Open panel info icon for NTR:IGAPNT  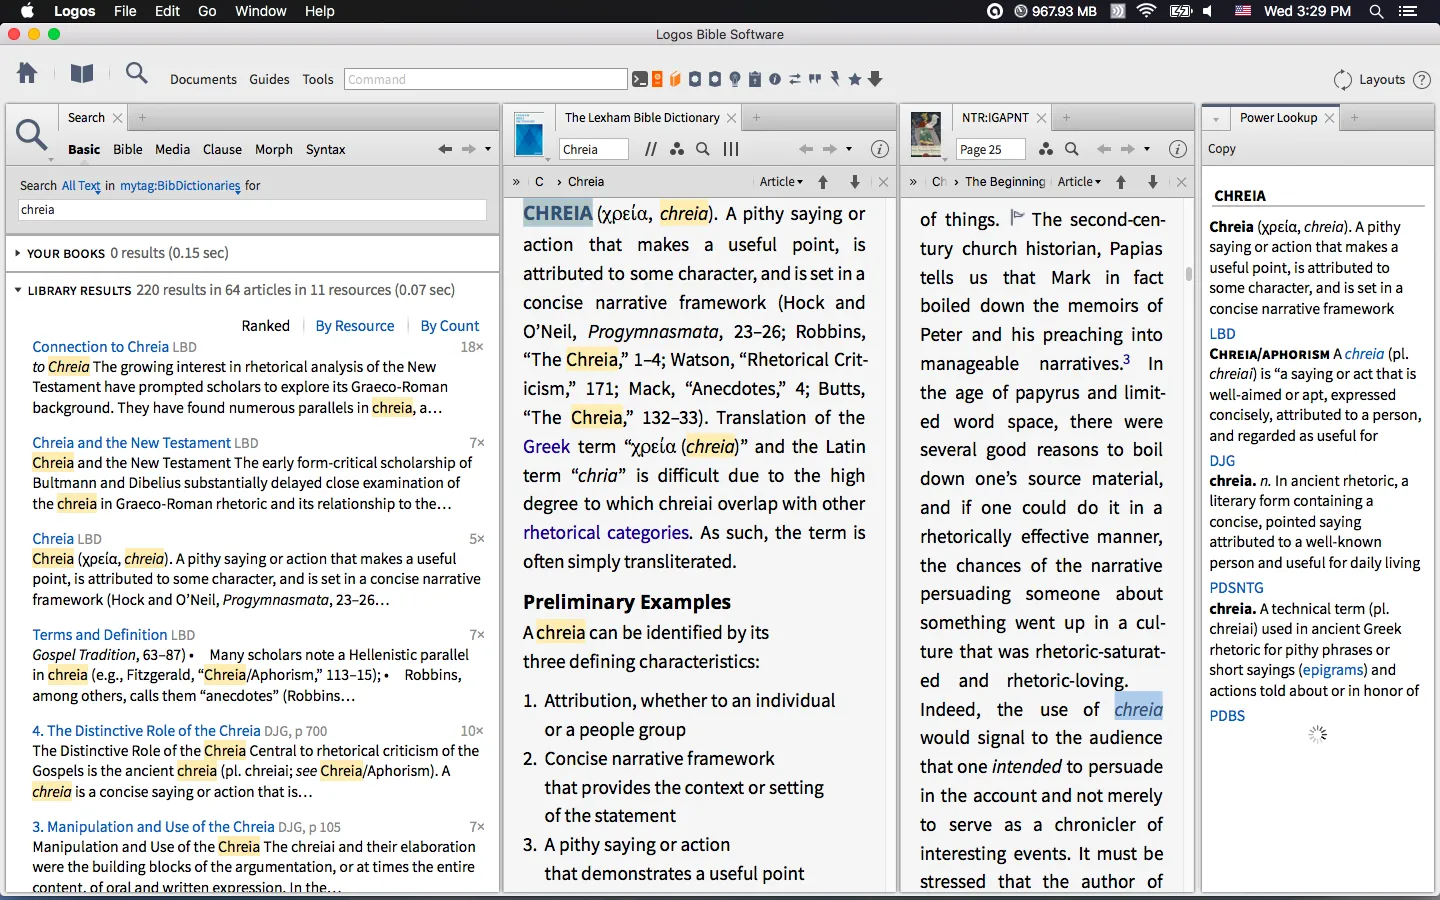1178,149
